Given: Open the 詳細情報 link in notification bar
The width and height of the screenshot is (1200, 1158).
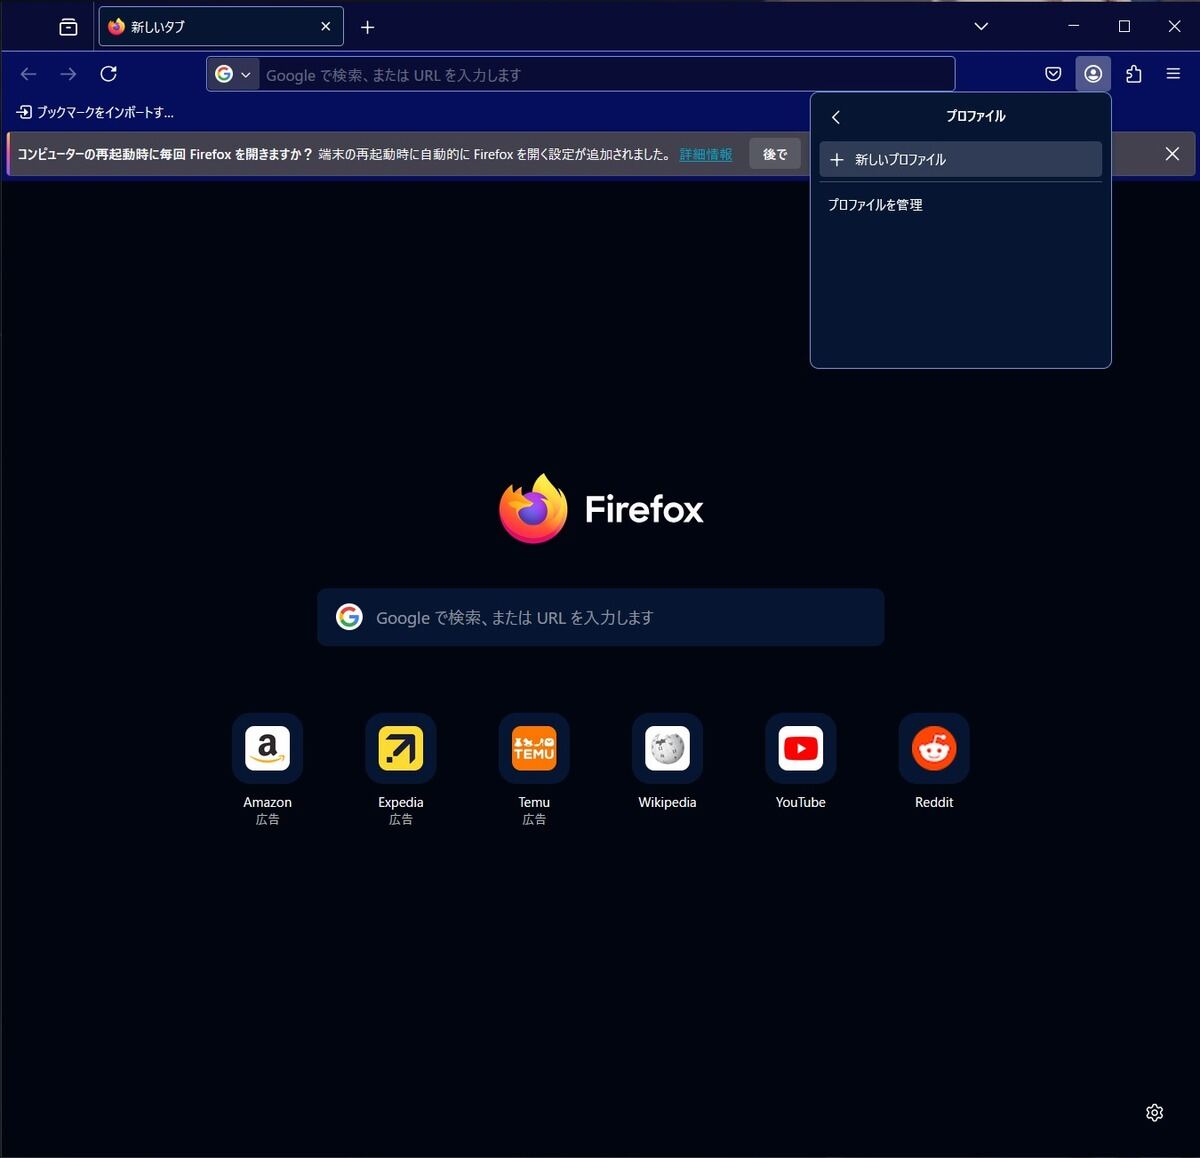Looking at the screenshot, I should 705,154.
